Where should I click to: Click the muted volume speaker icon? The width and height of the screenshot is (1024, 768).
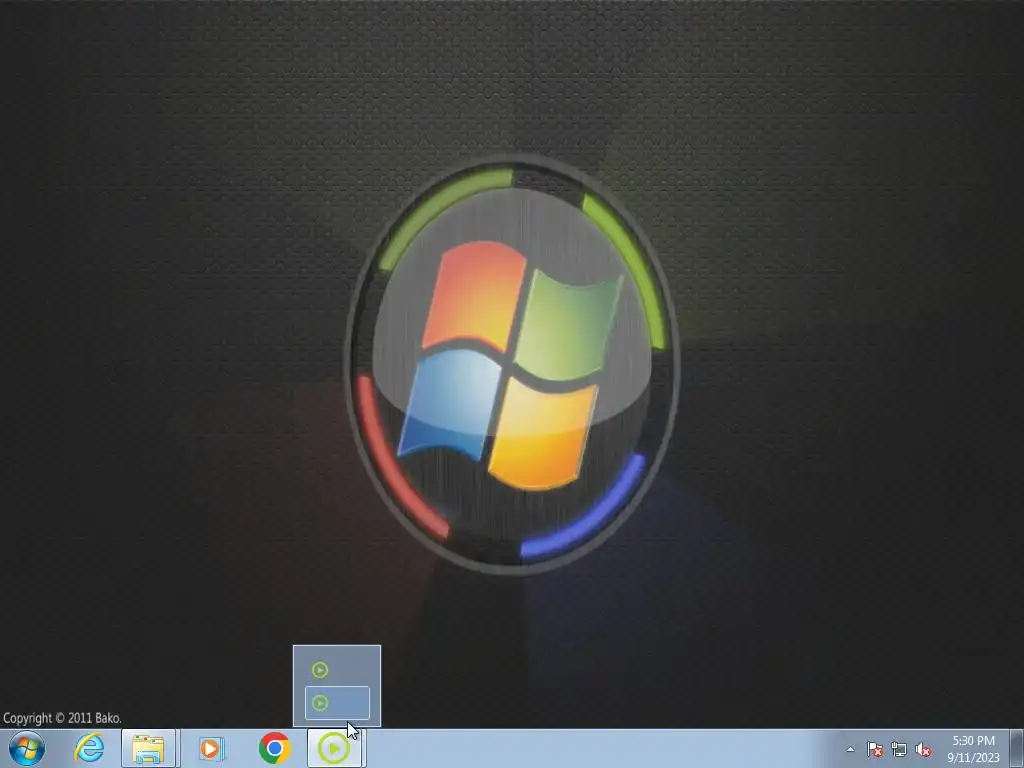click(923, 749)
